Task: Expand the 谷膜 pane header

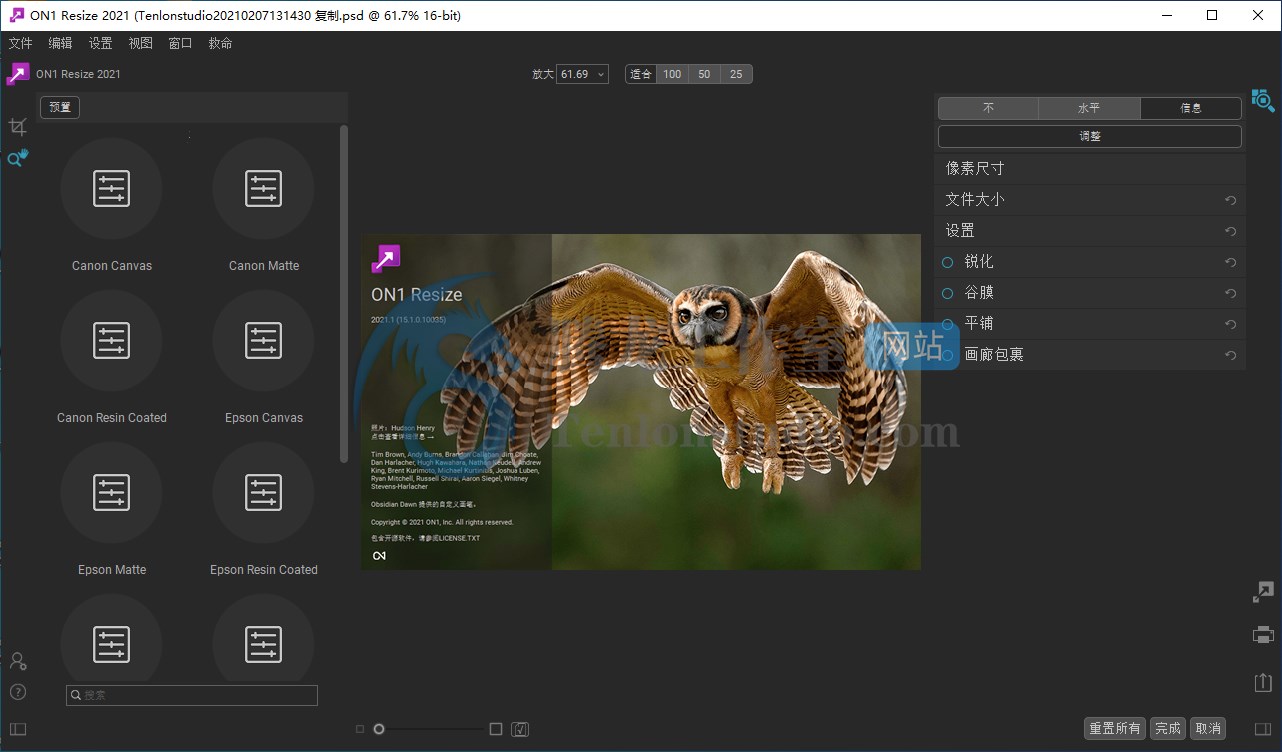Action: tap(1091, 292)
